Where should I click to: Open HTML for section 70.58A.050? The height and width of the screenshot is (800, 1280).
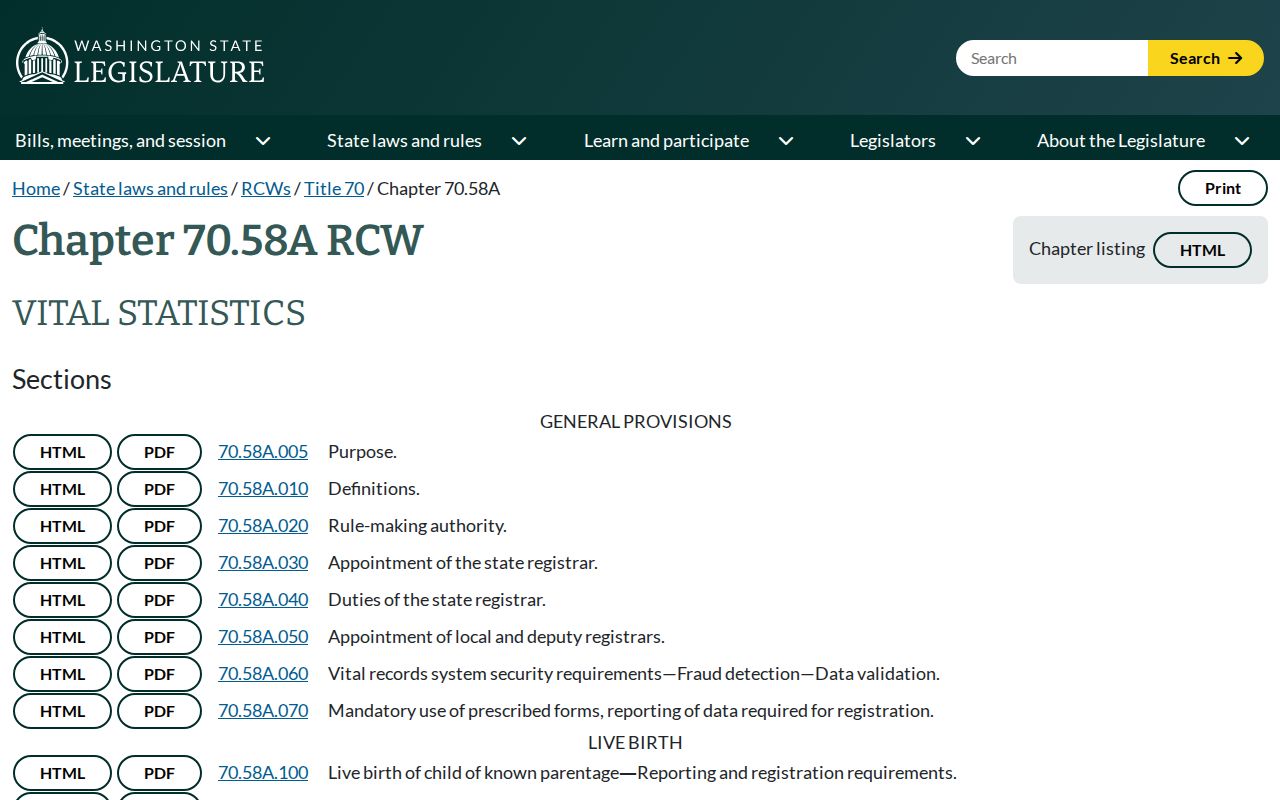[62, 637]
